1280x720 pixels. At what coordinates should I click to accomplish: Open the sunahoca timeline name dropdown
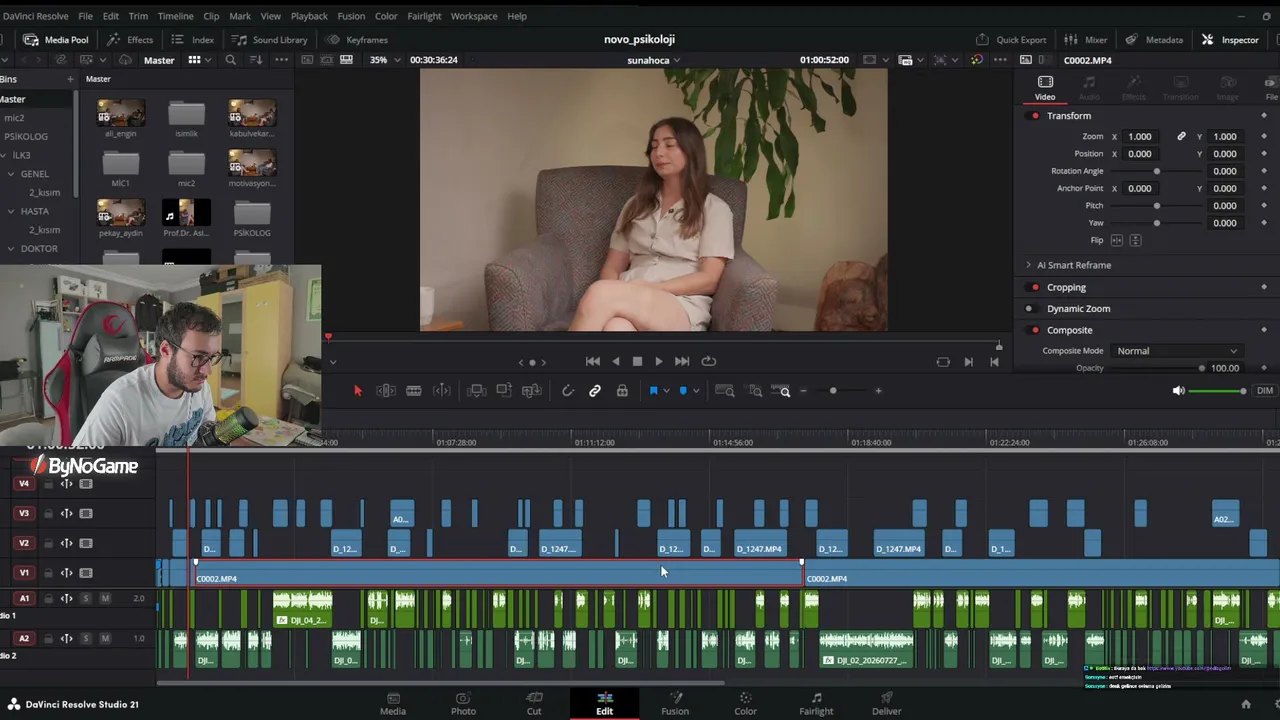(653, 60)
